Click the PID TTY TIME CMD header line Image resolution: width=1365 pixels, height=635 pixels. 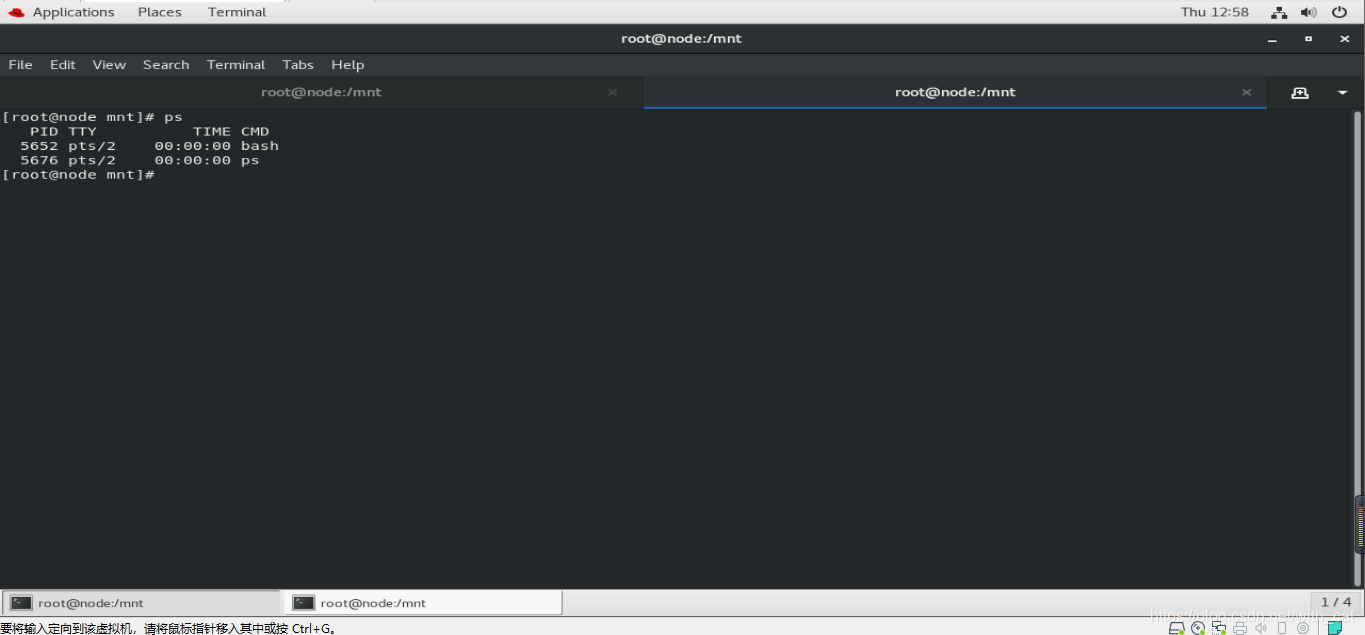coord(149,131)
